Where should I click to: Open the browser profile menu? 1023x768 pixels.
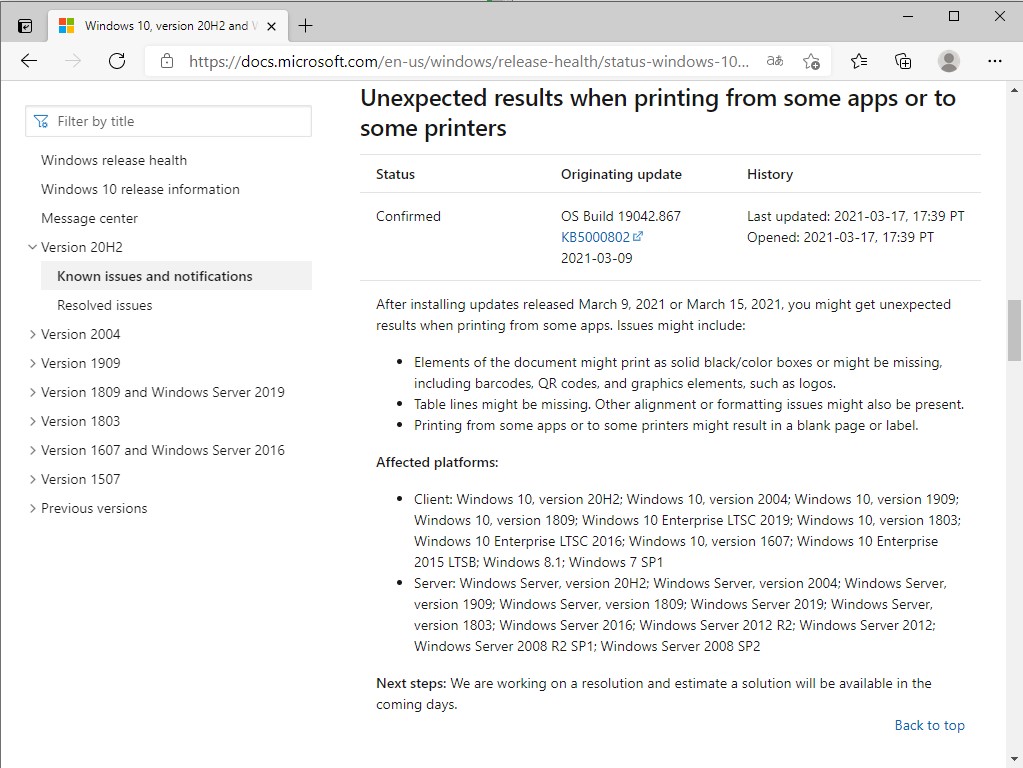pyautogui.click(x=948, y=61)
